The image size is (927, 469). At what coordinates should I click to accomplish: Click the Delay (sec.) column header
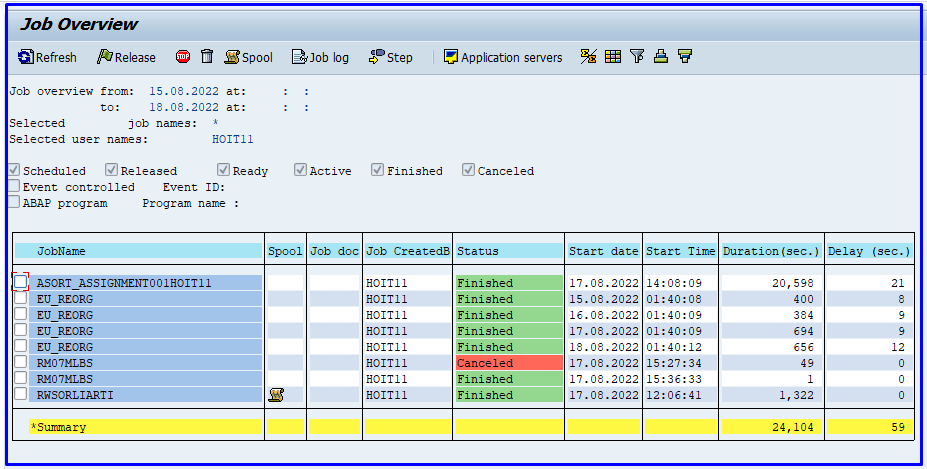tap(869, 251)
